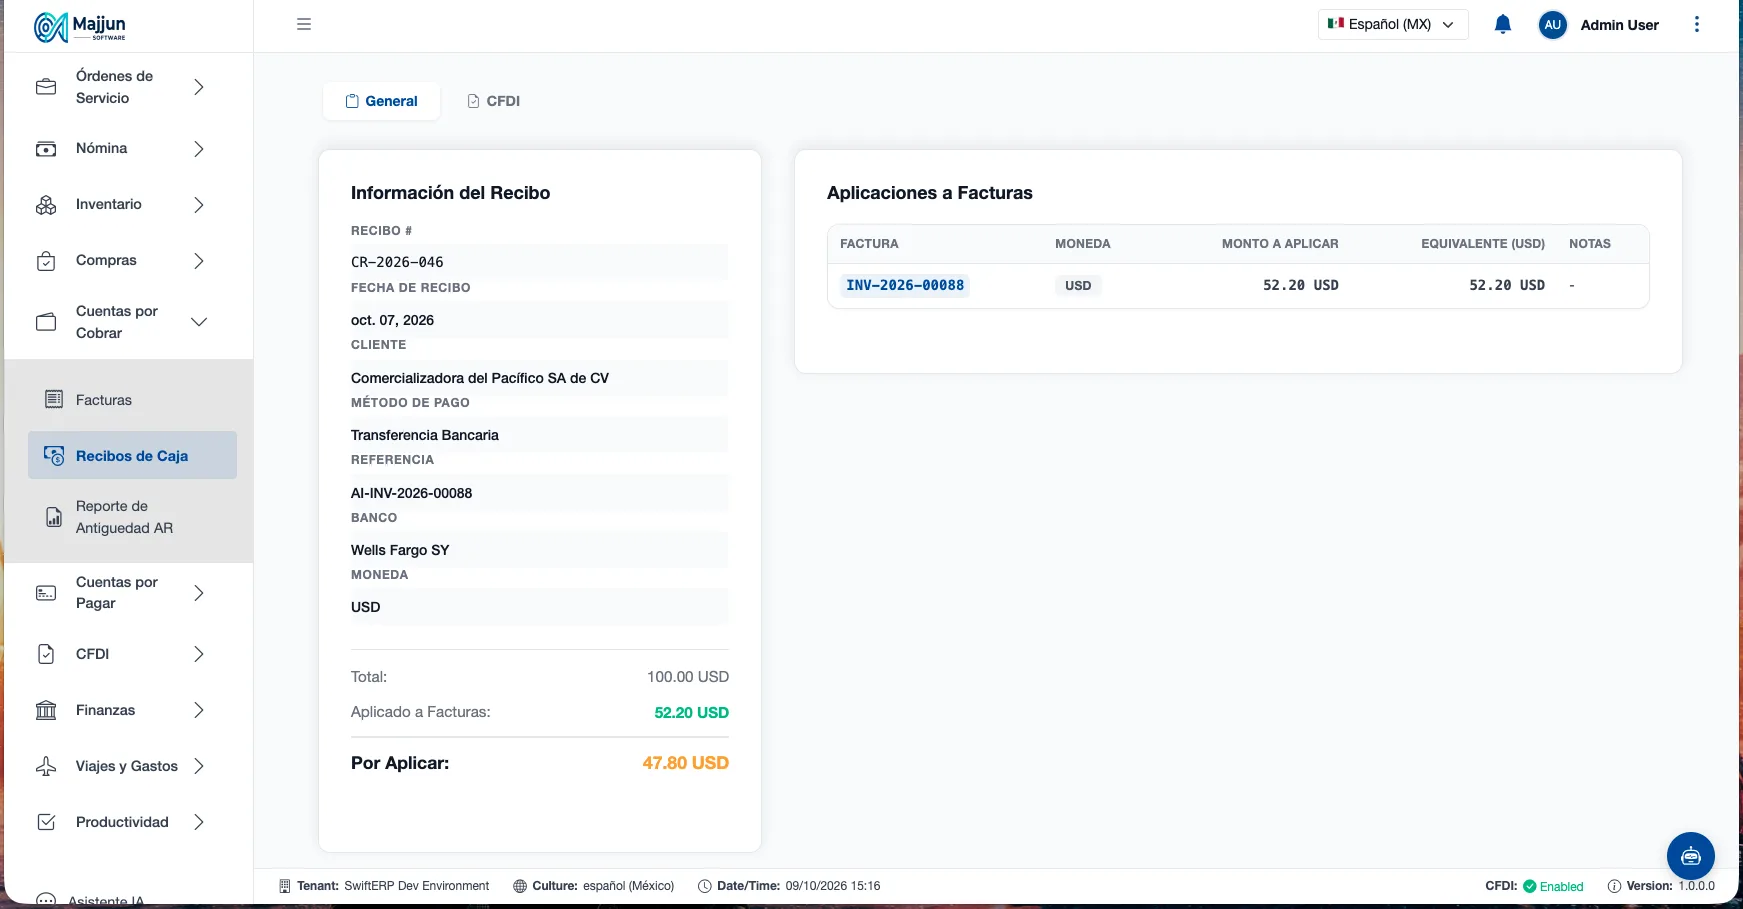
Task: Click the Nómina sidebar icon
Action: point(46,149)
